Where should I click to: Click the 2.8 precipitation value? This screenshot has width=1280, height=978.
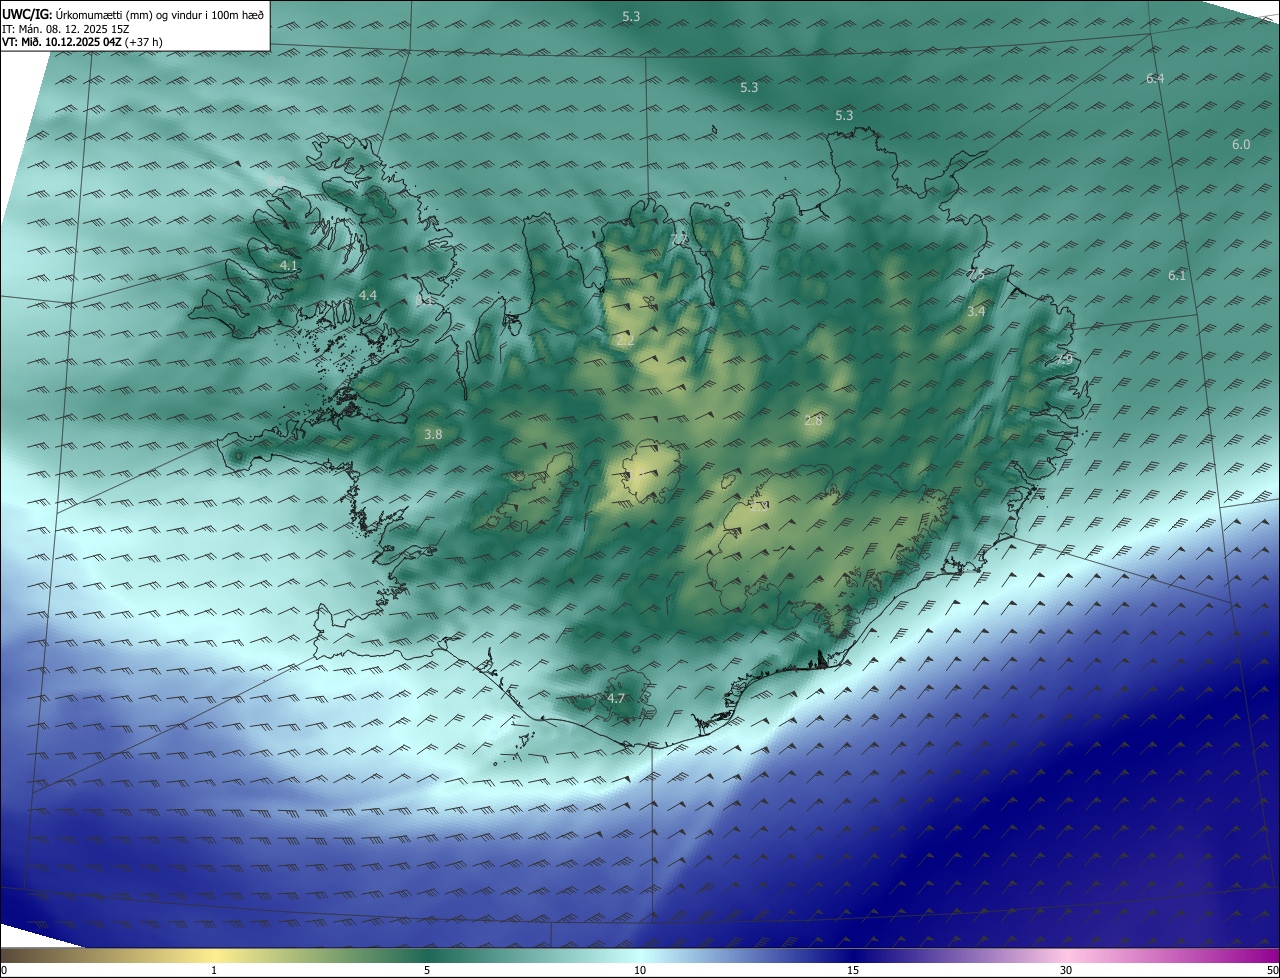[x=813, y=420]
